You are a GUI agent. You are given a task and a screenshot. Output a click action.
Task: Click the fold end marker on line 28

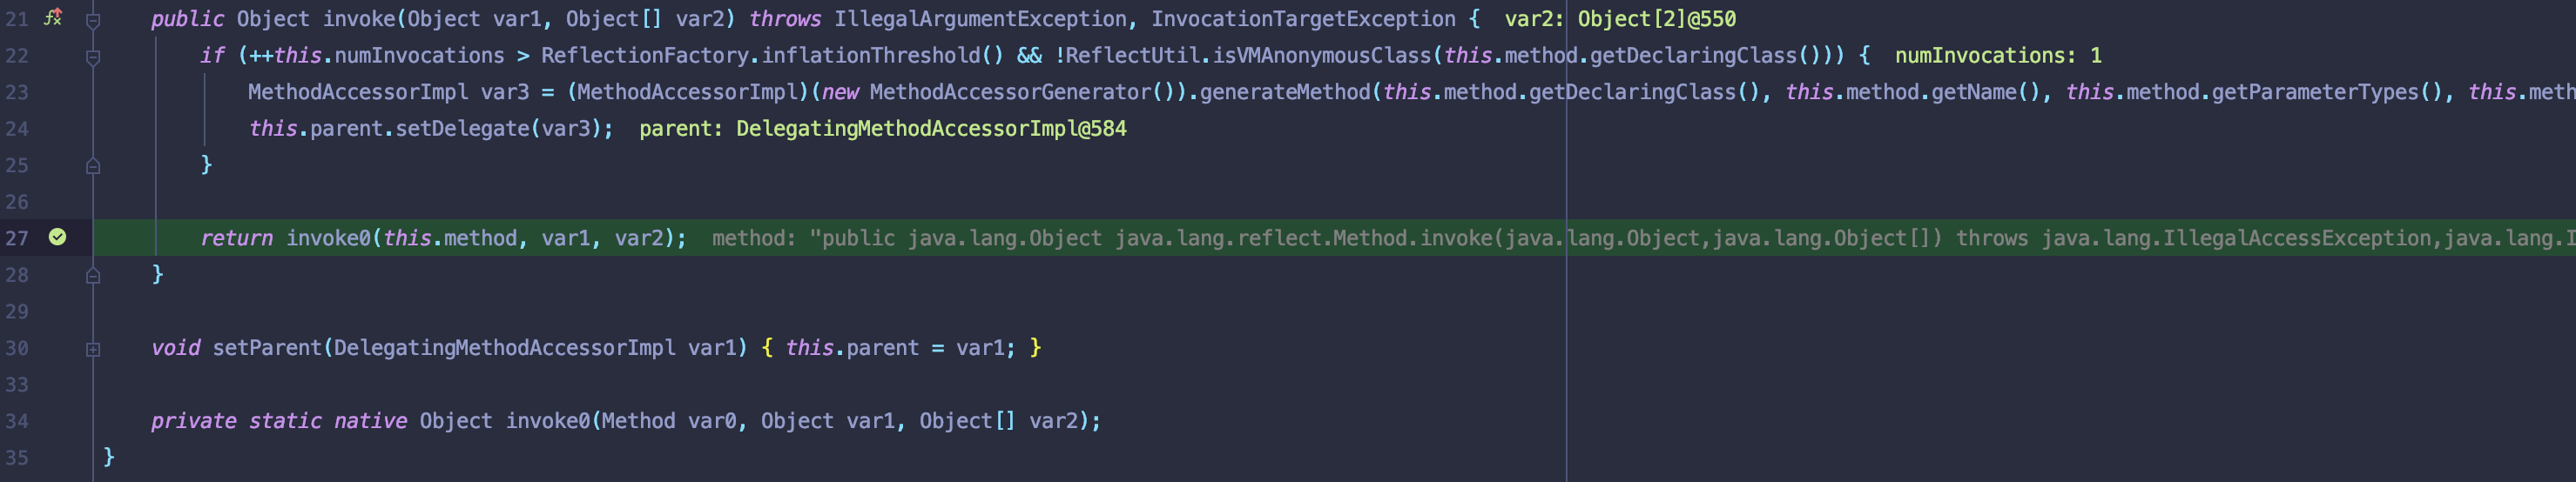pyautogui.click(x=93, y=275)
